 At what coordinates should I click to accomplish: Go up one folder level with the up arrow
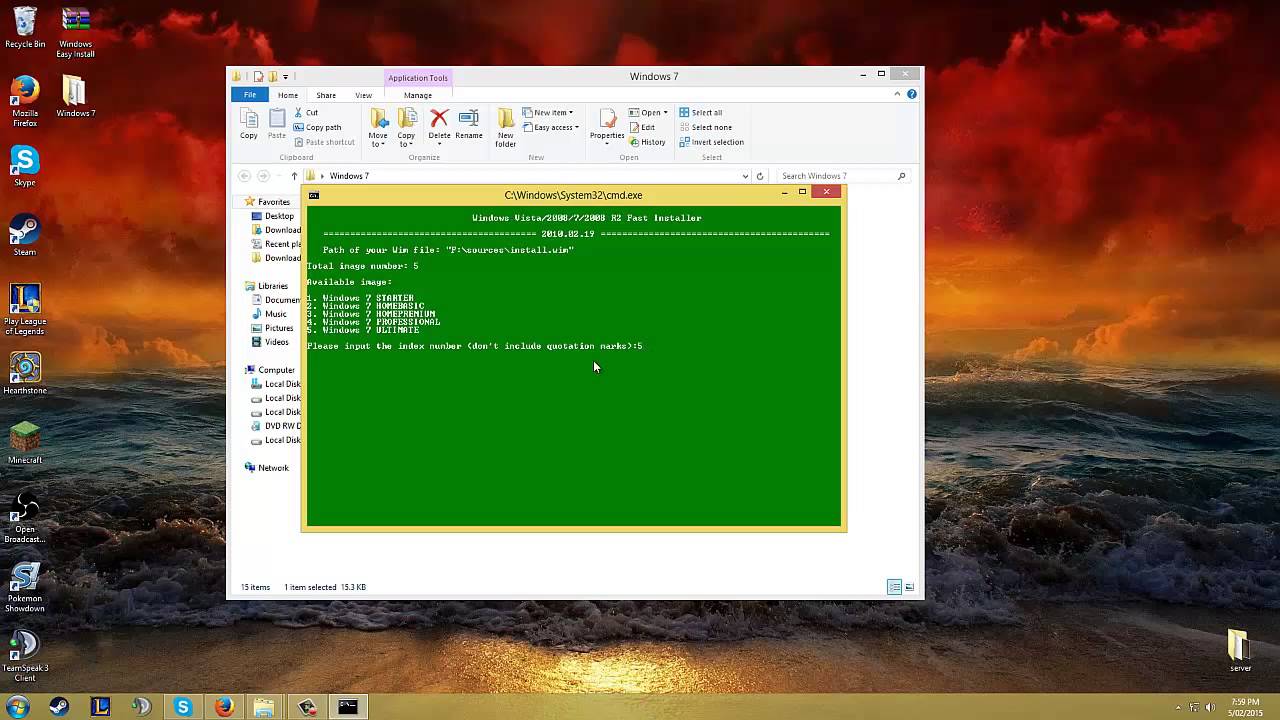(294, 176)
